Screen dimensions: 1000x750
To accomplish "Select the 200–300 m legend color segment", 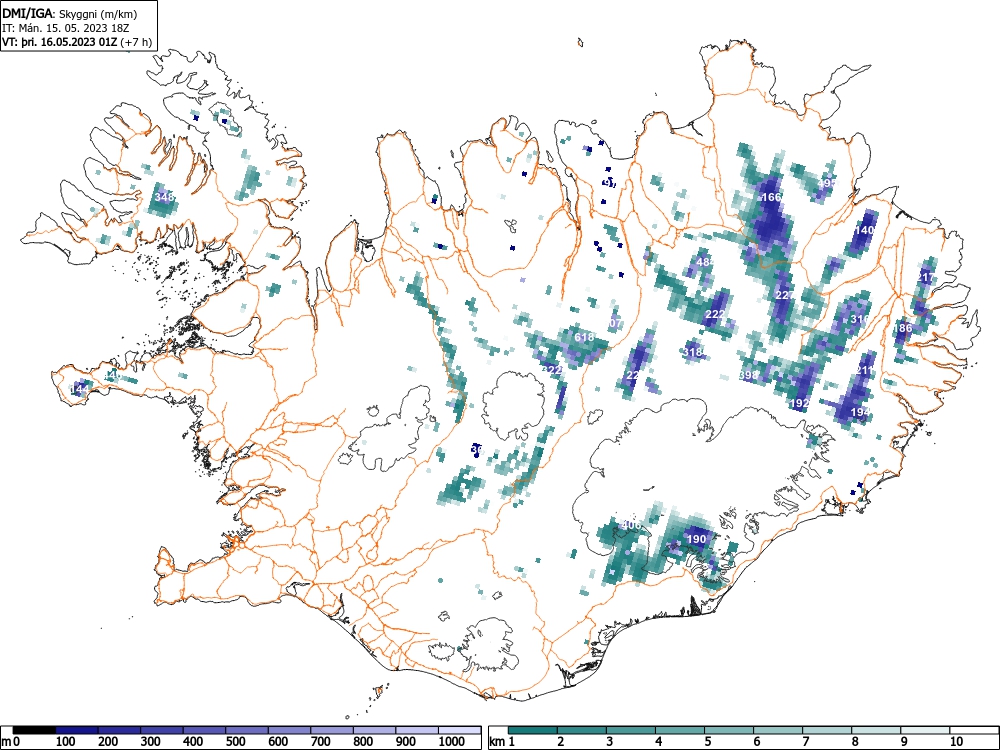I will click(119, 730).
